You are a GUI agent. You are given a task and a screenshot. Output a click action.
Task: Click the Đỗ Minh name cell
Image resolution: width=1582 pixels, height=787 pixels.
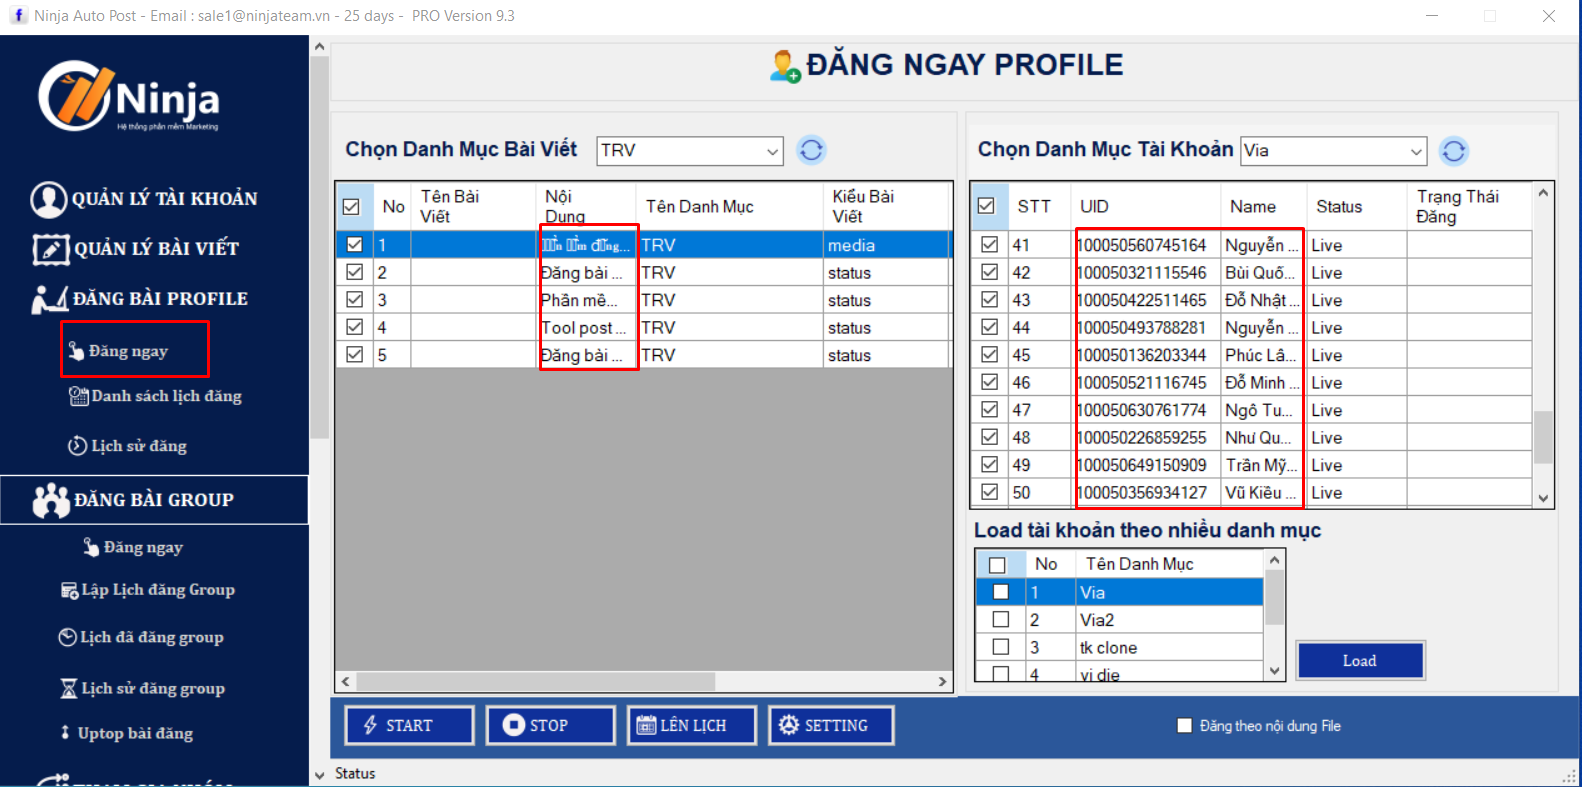[1263, 382]
